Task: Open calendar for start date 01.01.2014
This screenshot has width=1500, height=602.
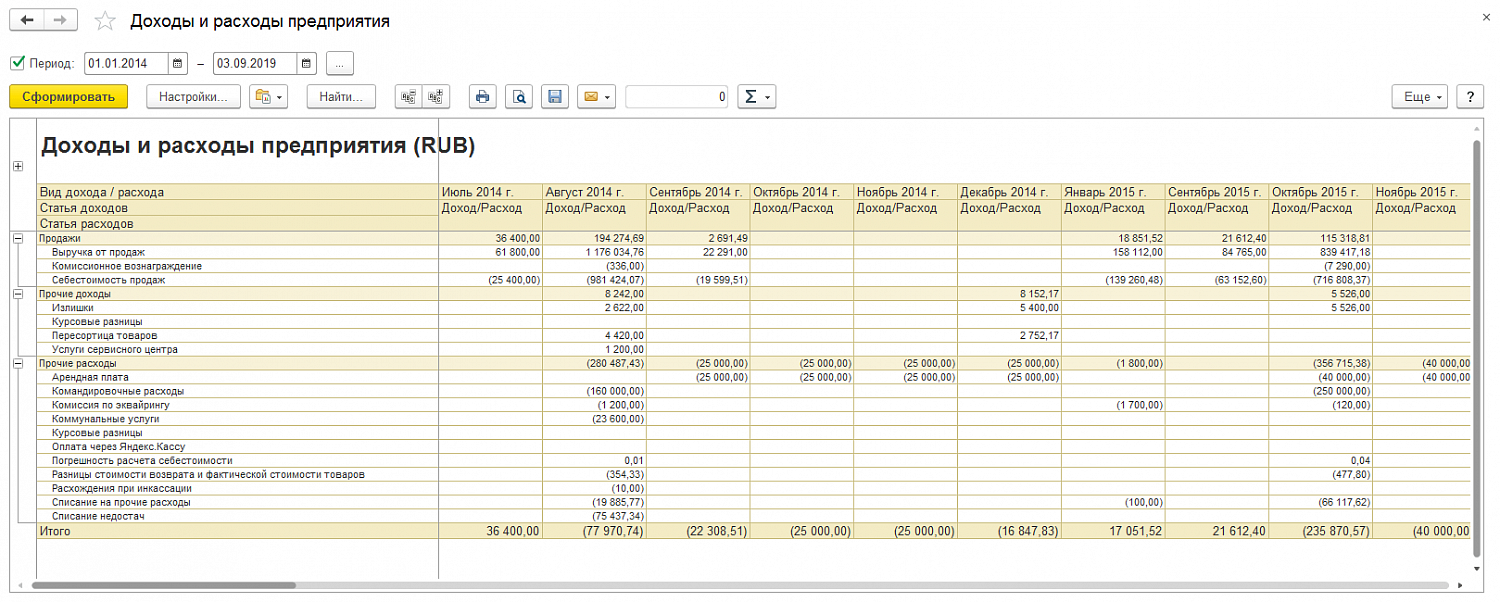Action: tap(178, 64)
